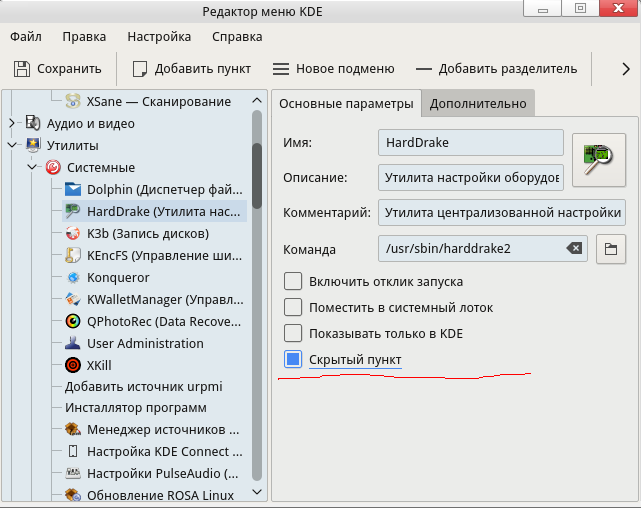Open the Файл menu
The height and width of the screenshot is (508, 641).
click(x=26, y=37)
